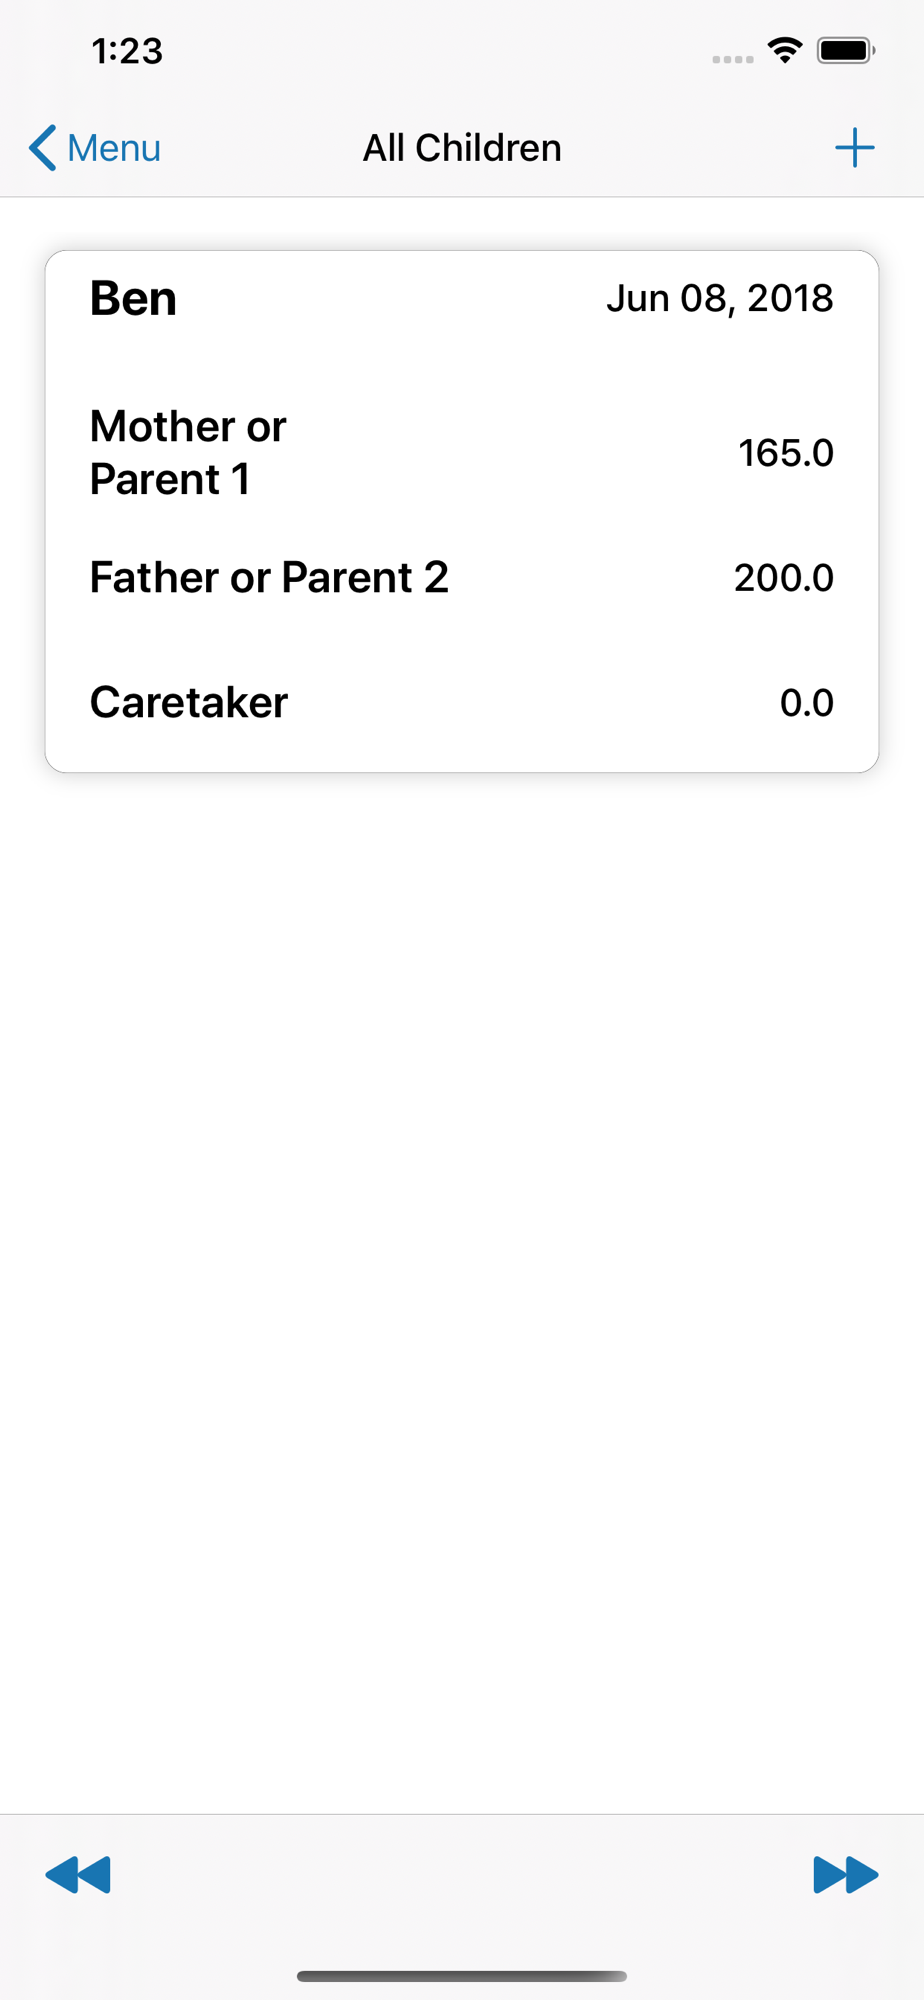The height and width of the screenshot is (2000, 924).
Task: Tap the back chevron icon
Action: point(42,148)
